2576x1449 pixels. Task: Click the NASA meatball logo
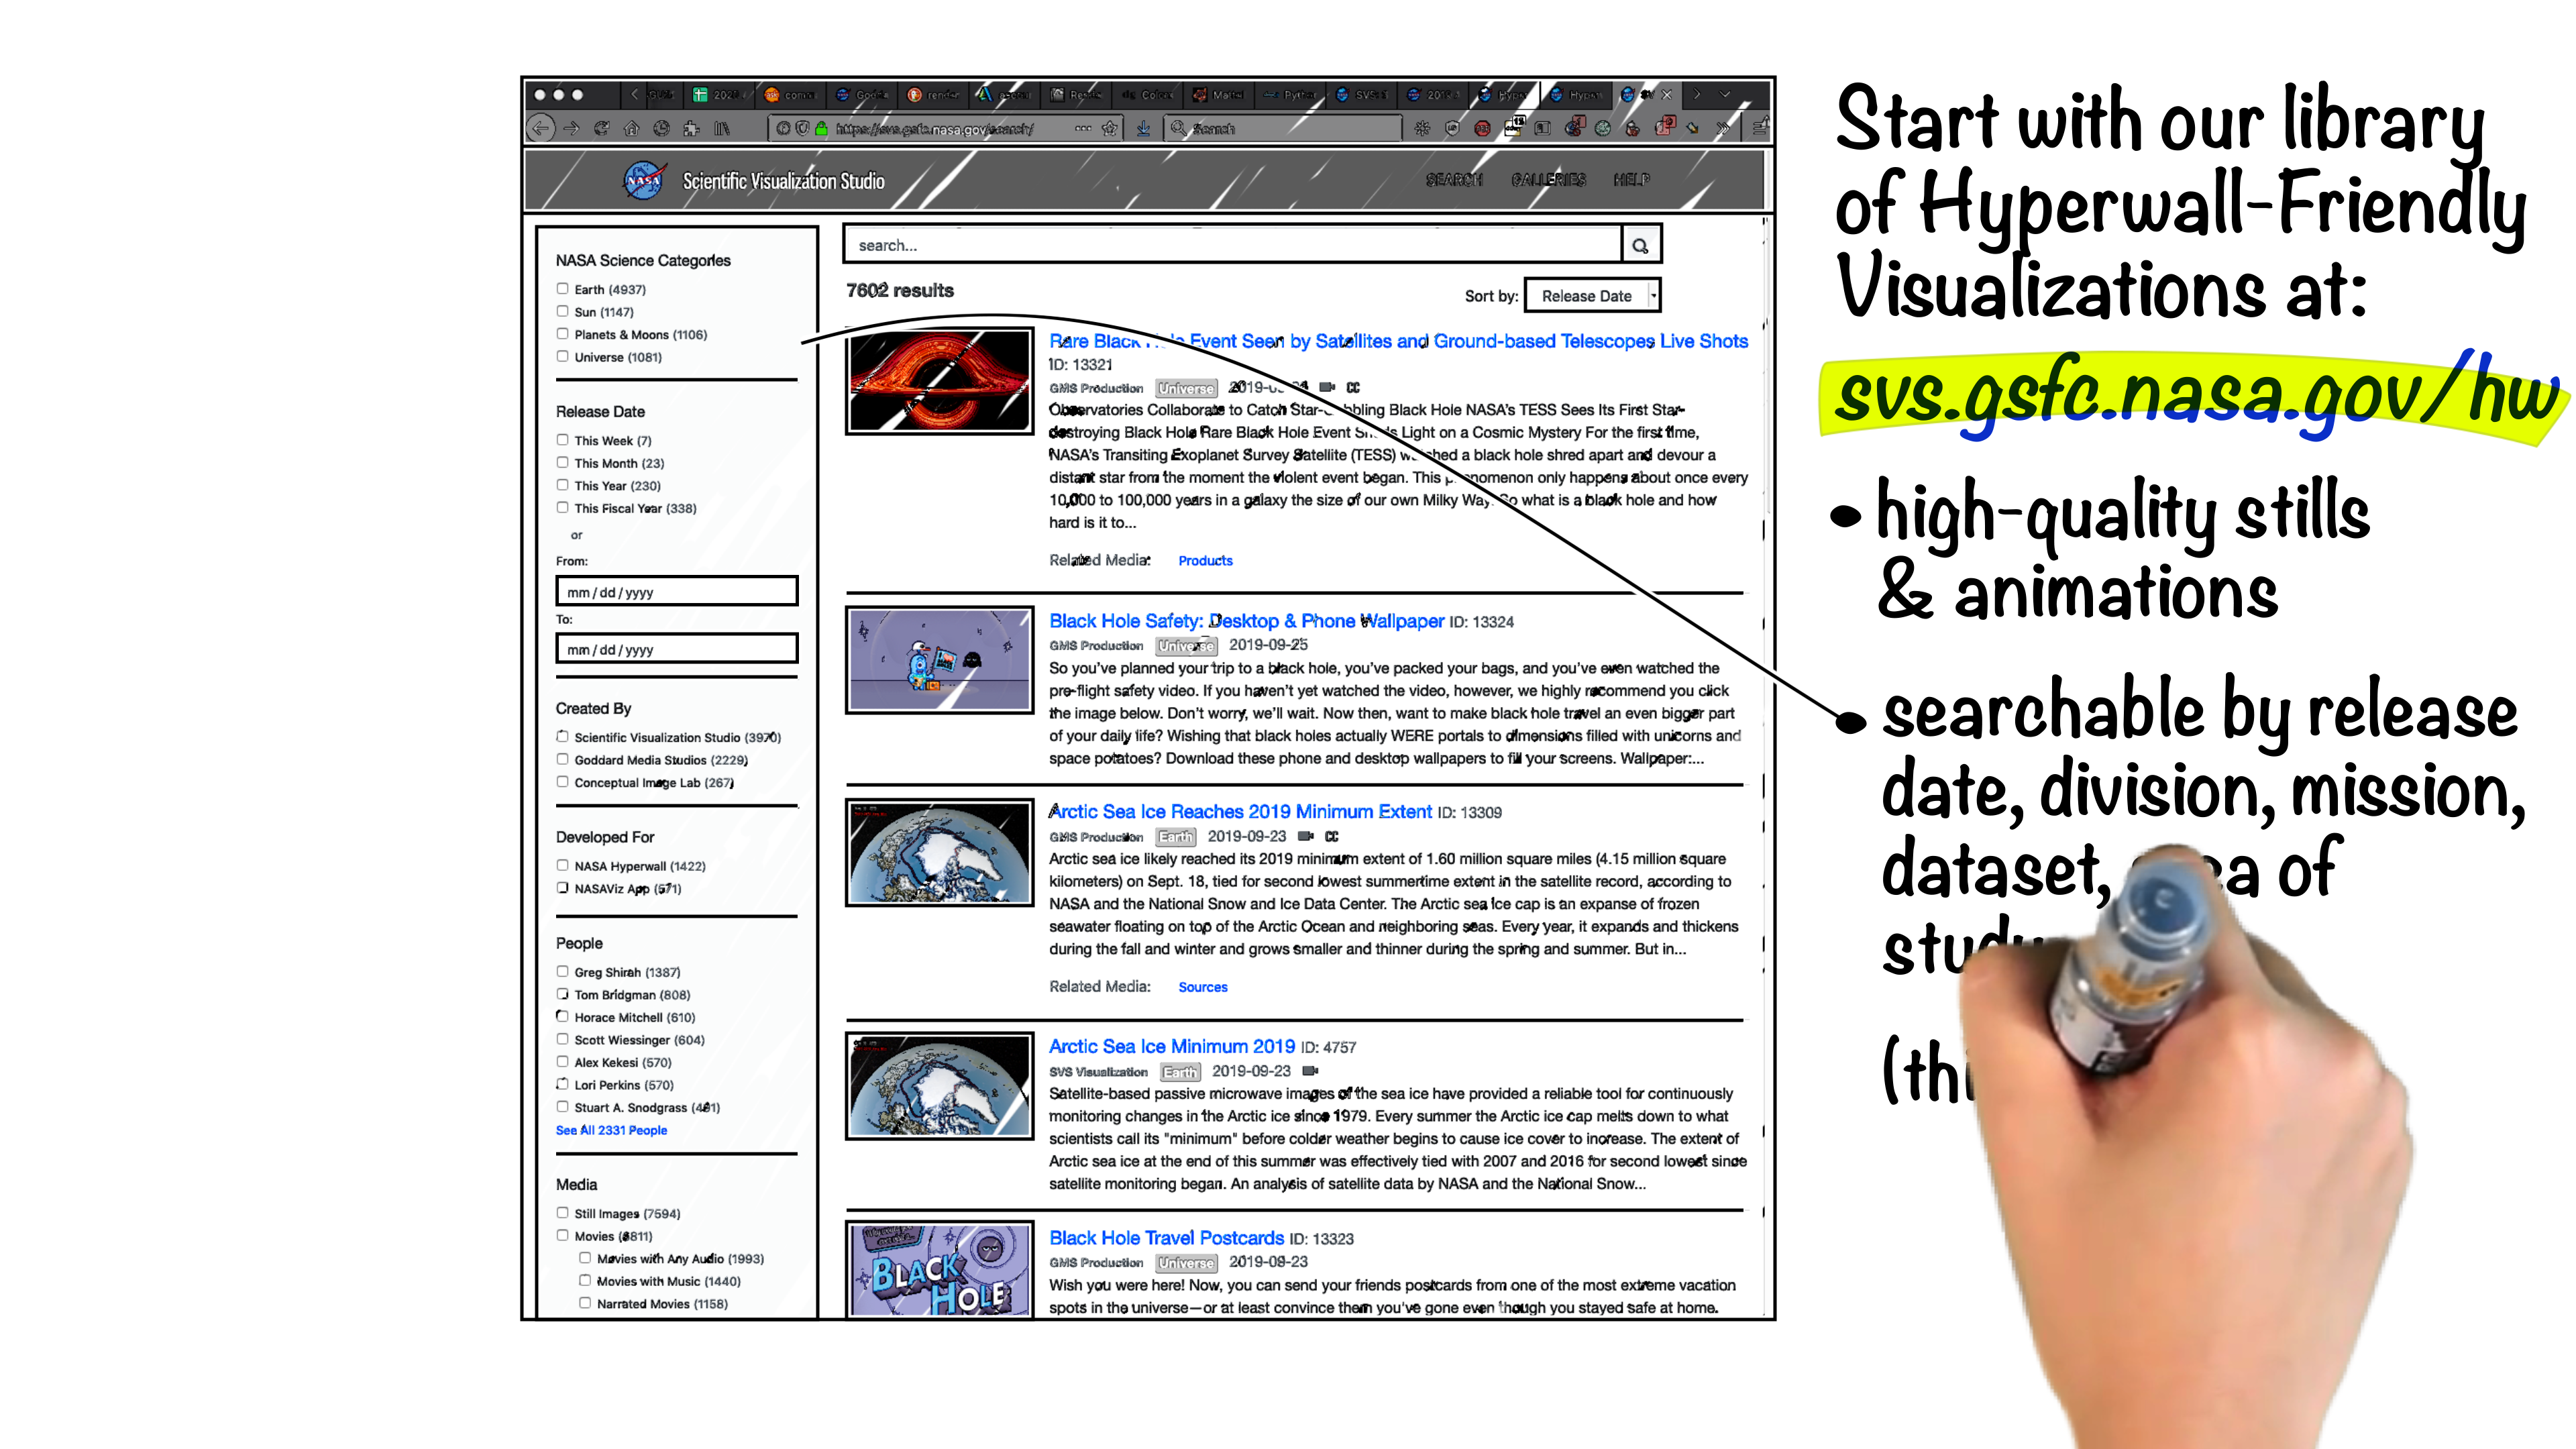click(x=645, y=181)
